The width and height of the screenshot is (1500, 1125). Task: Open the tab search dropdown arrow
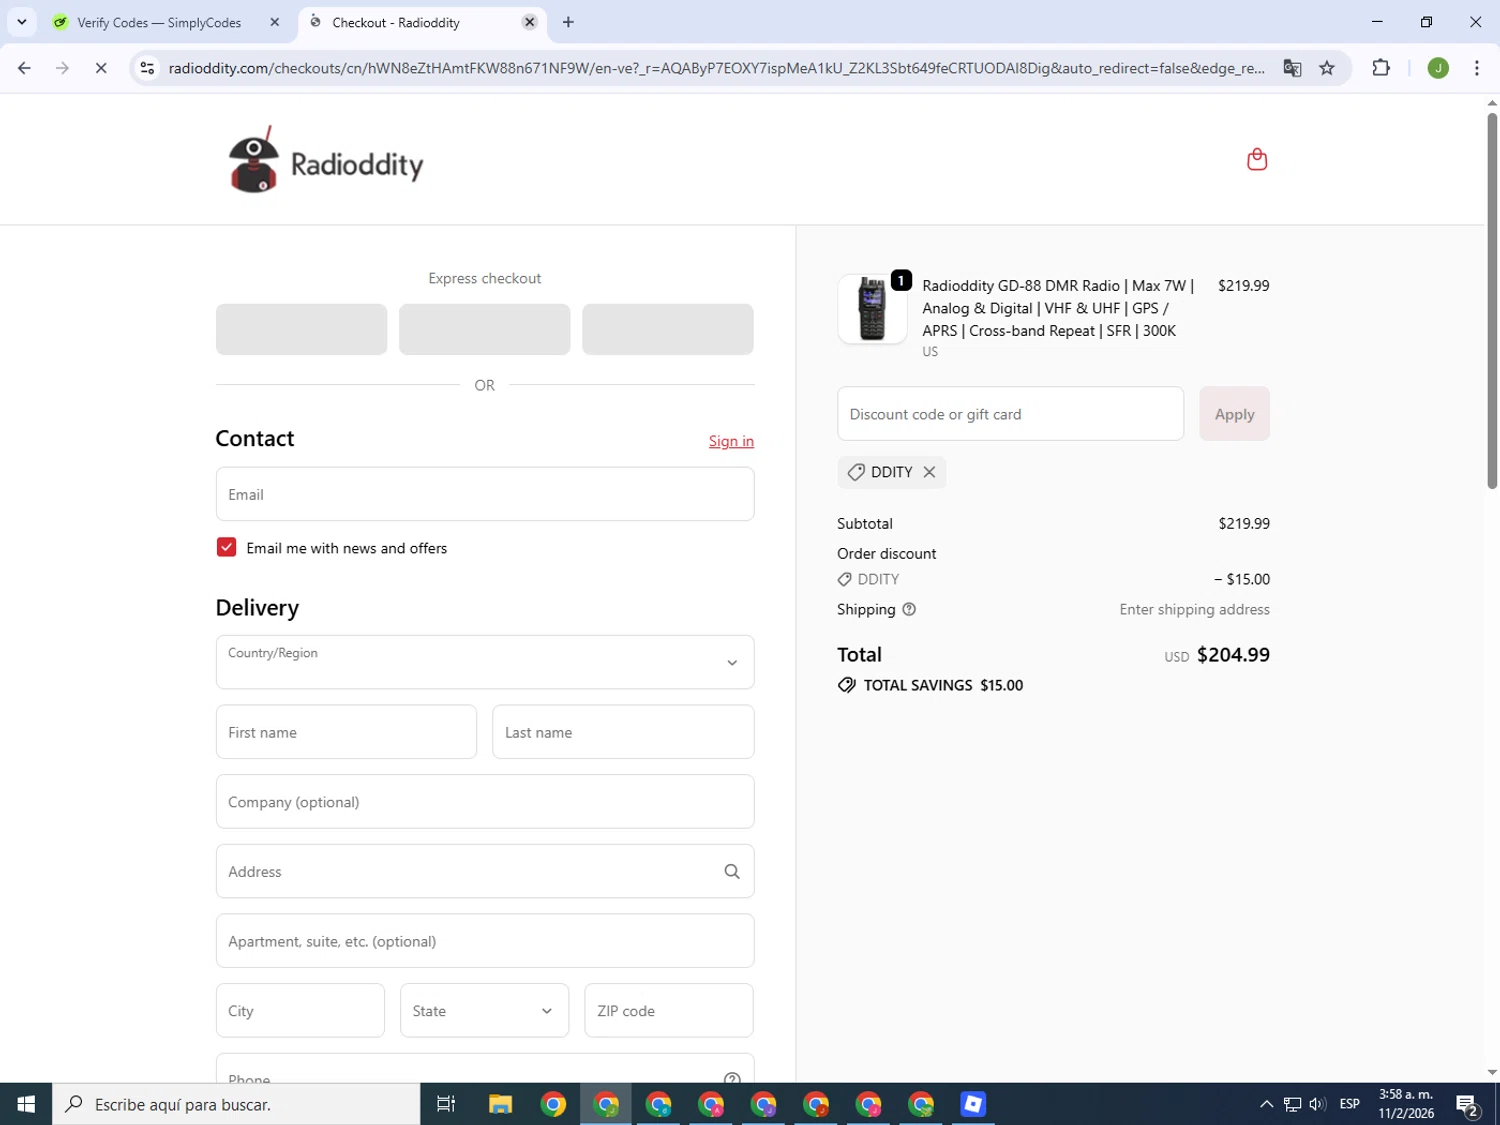22,22
